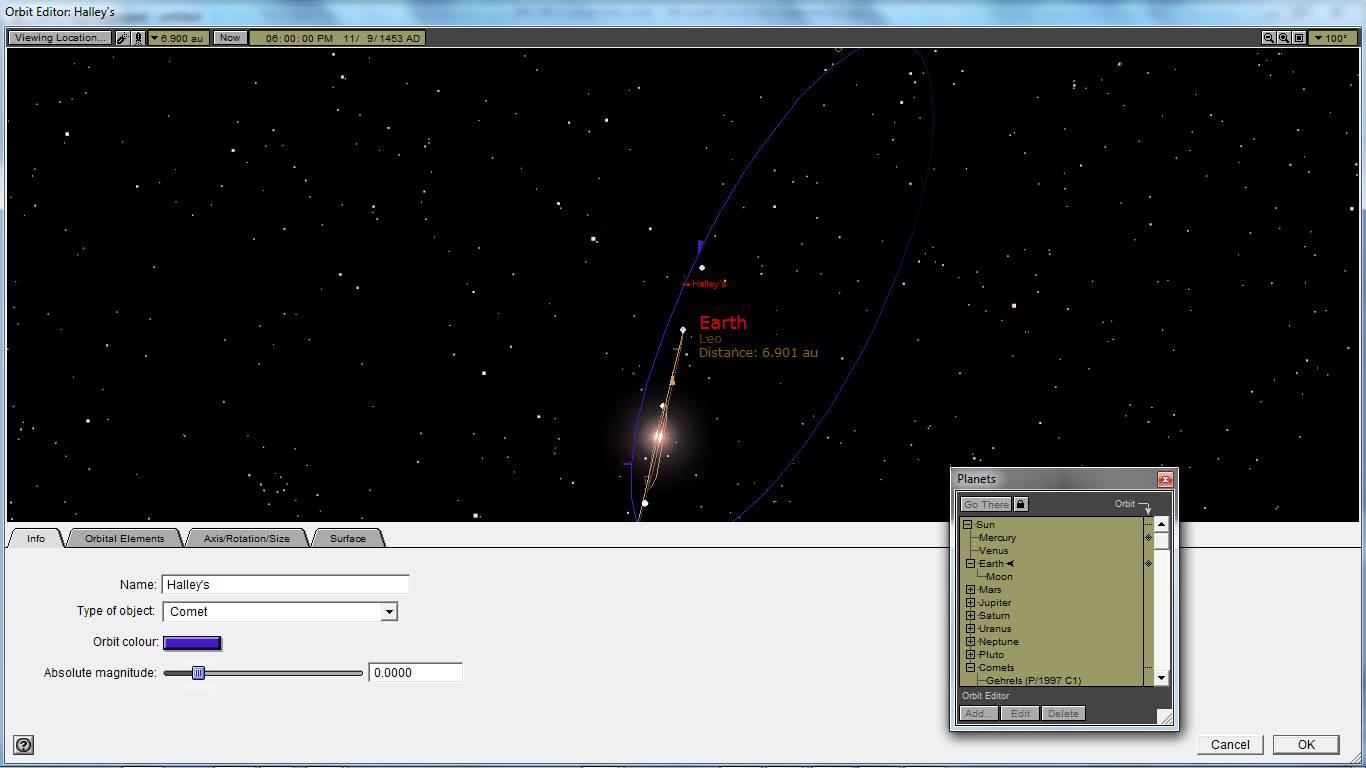Screen dimensions: 1366x768
Task: Open the help question mark icon
Action: 24,745
